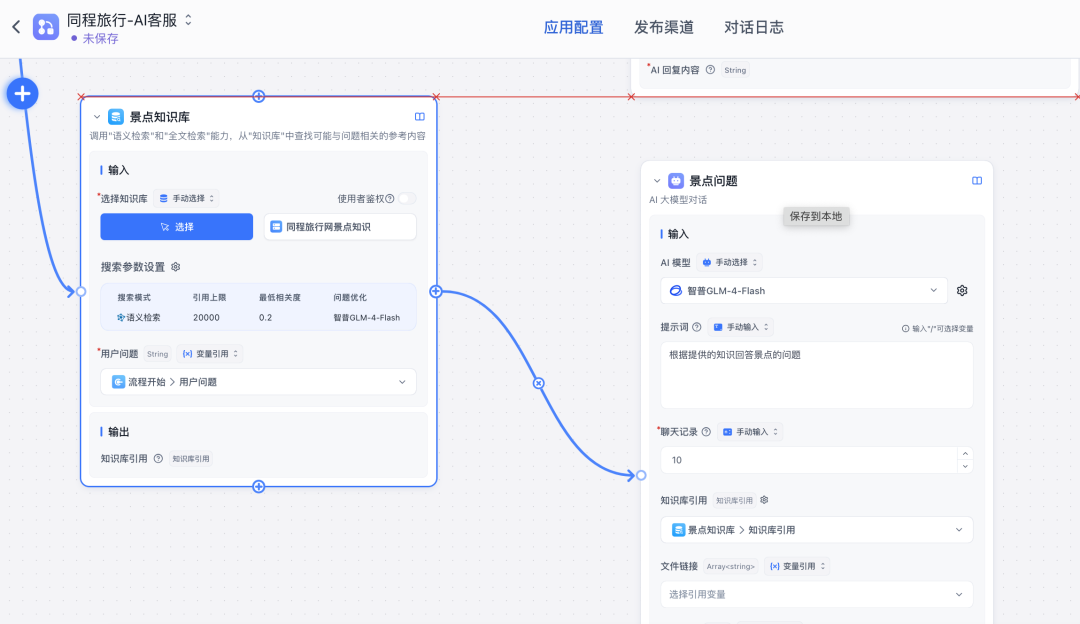Click the 保存到本地 tooltip button
Image resolution: width=1080 pixels, height=624 pixels.
pyautogui.click(x=816, y=216)
